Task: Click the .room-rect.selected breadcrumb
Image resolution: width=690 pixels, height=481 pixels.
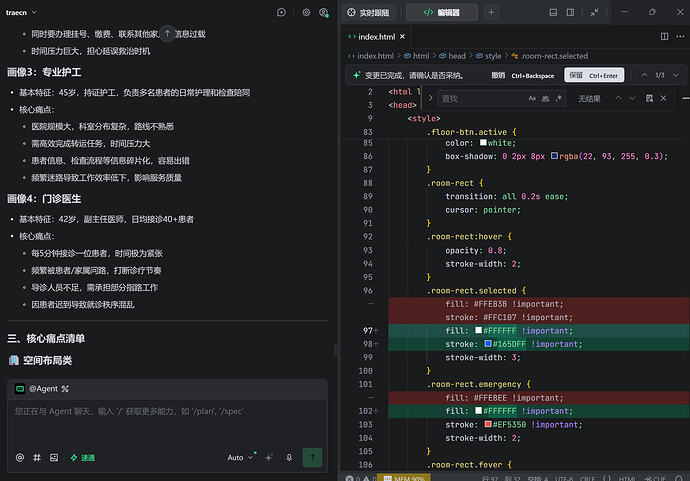Action: point(550,56)
